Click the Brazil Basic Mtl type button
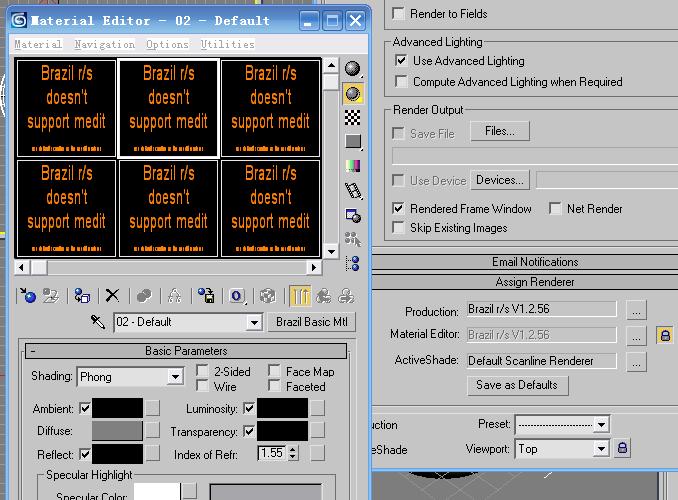678x500 pixels. tap(312, 322)
